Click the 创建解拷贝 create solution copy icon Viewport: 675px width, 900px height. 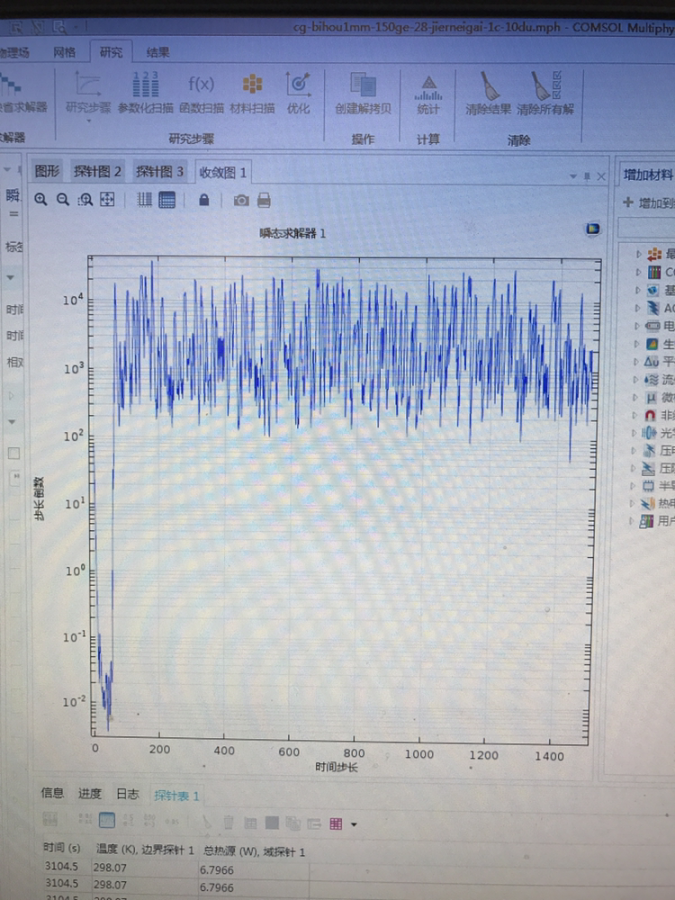click(x=363, y=84)
